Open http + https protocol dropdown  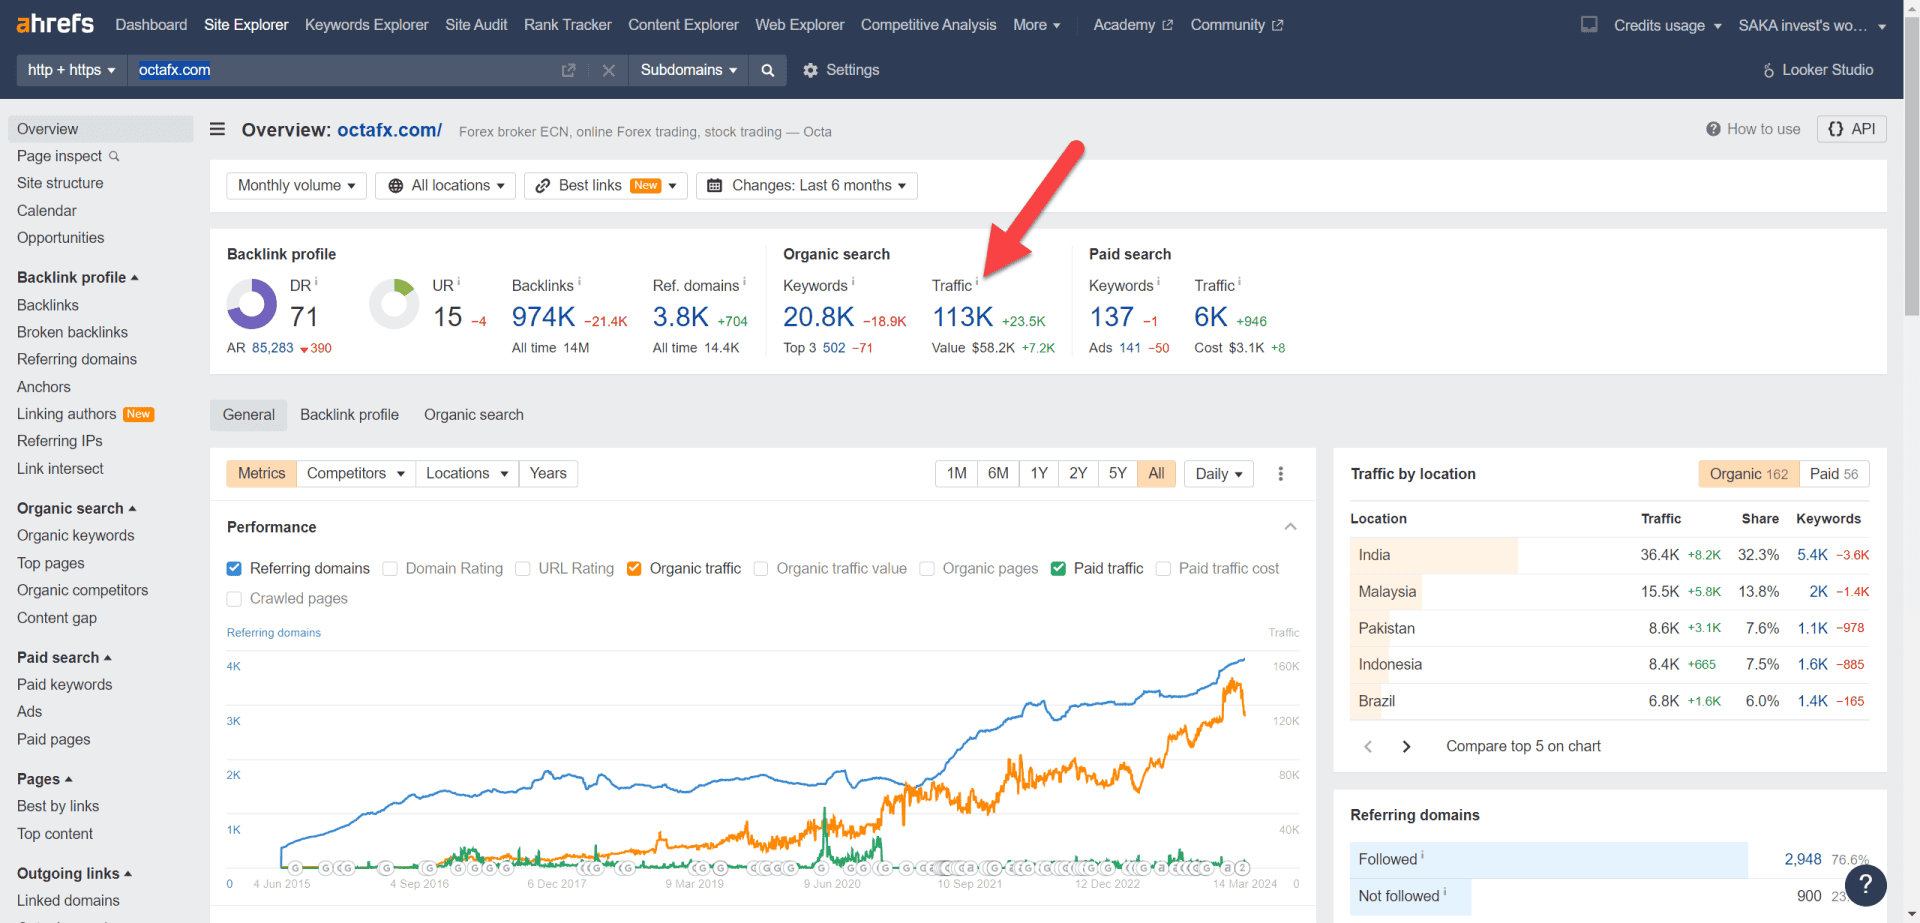pyautogui.click(x=71, y=70)
